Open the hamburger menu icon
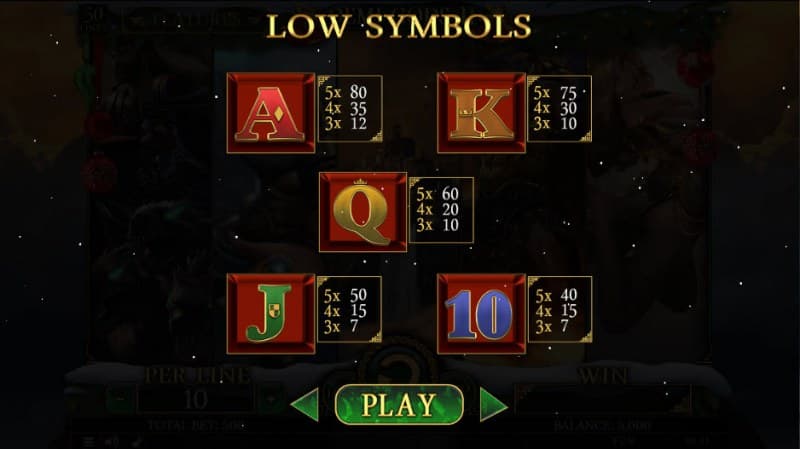The height and width of the screenshot is (449, 800). [89, 442]
